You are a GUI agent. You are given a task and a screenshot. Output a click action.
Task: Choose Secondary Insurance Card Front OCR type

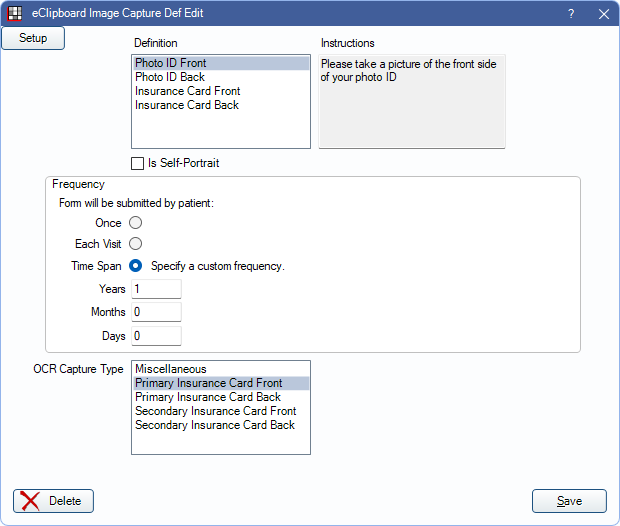point(215,411)
